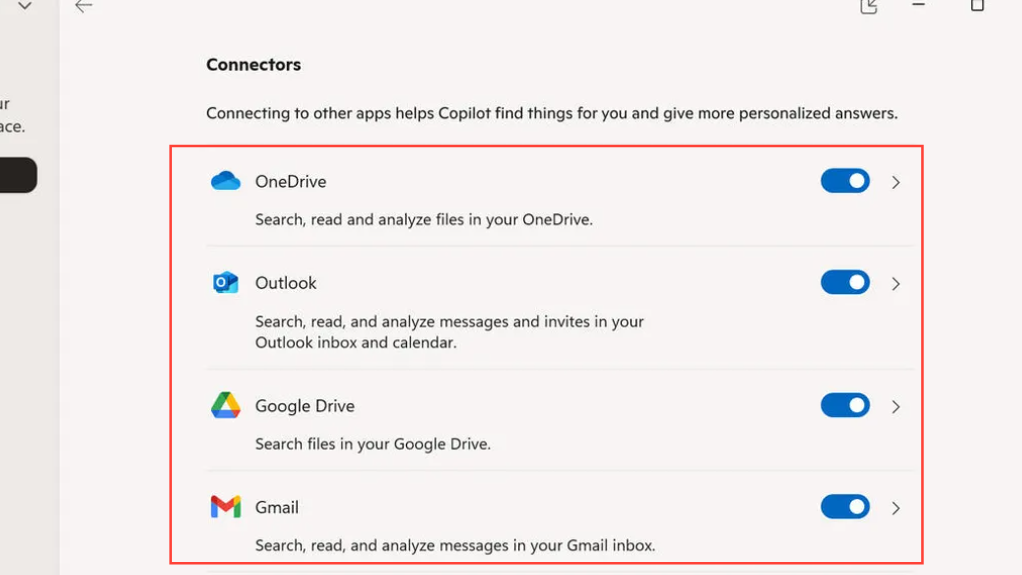Viewport: 1022px width, 575px height.
Task: Click the Gmail connector name
Action: pos(276,507)
